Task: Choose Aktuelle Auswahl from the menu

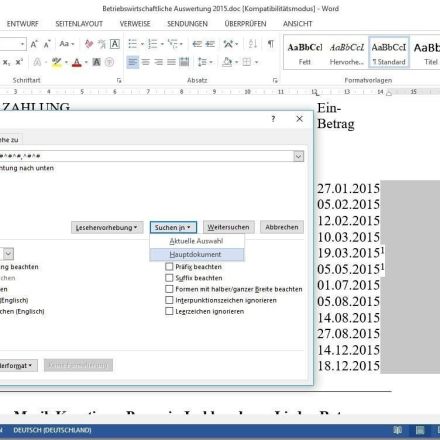Action: coord(197,241)
